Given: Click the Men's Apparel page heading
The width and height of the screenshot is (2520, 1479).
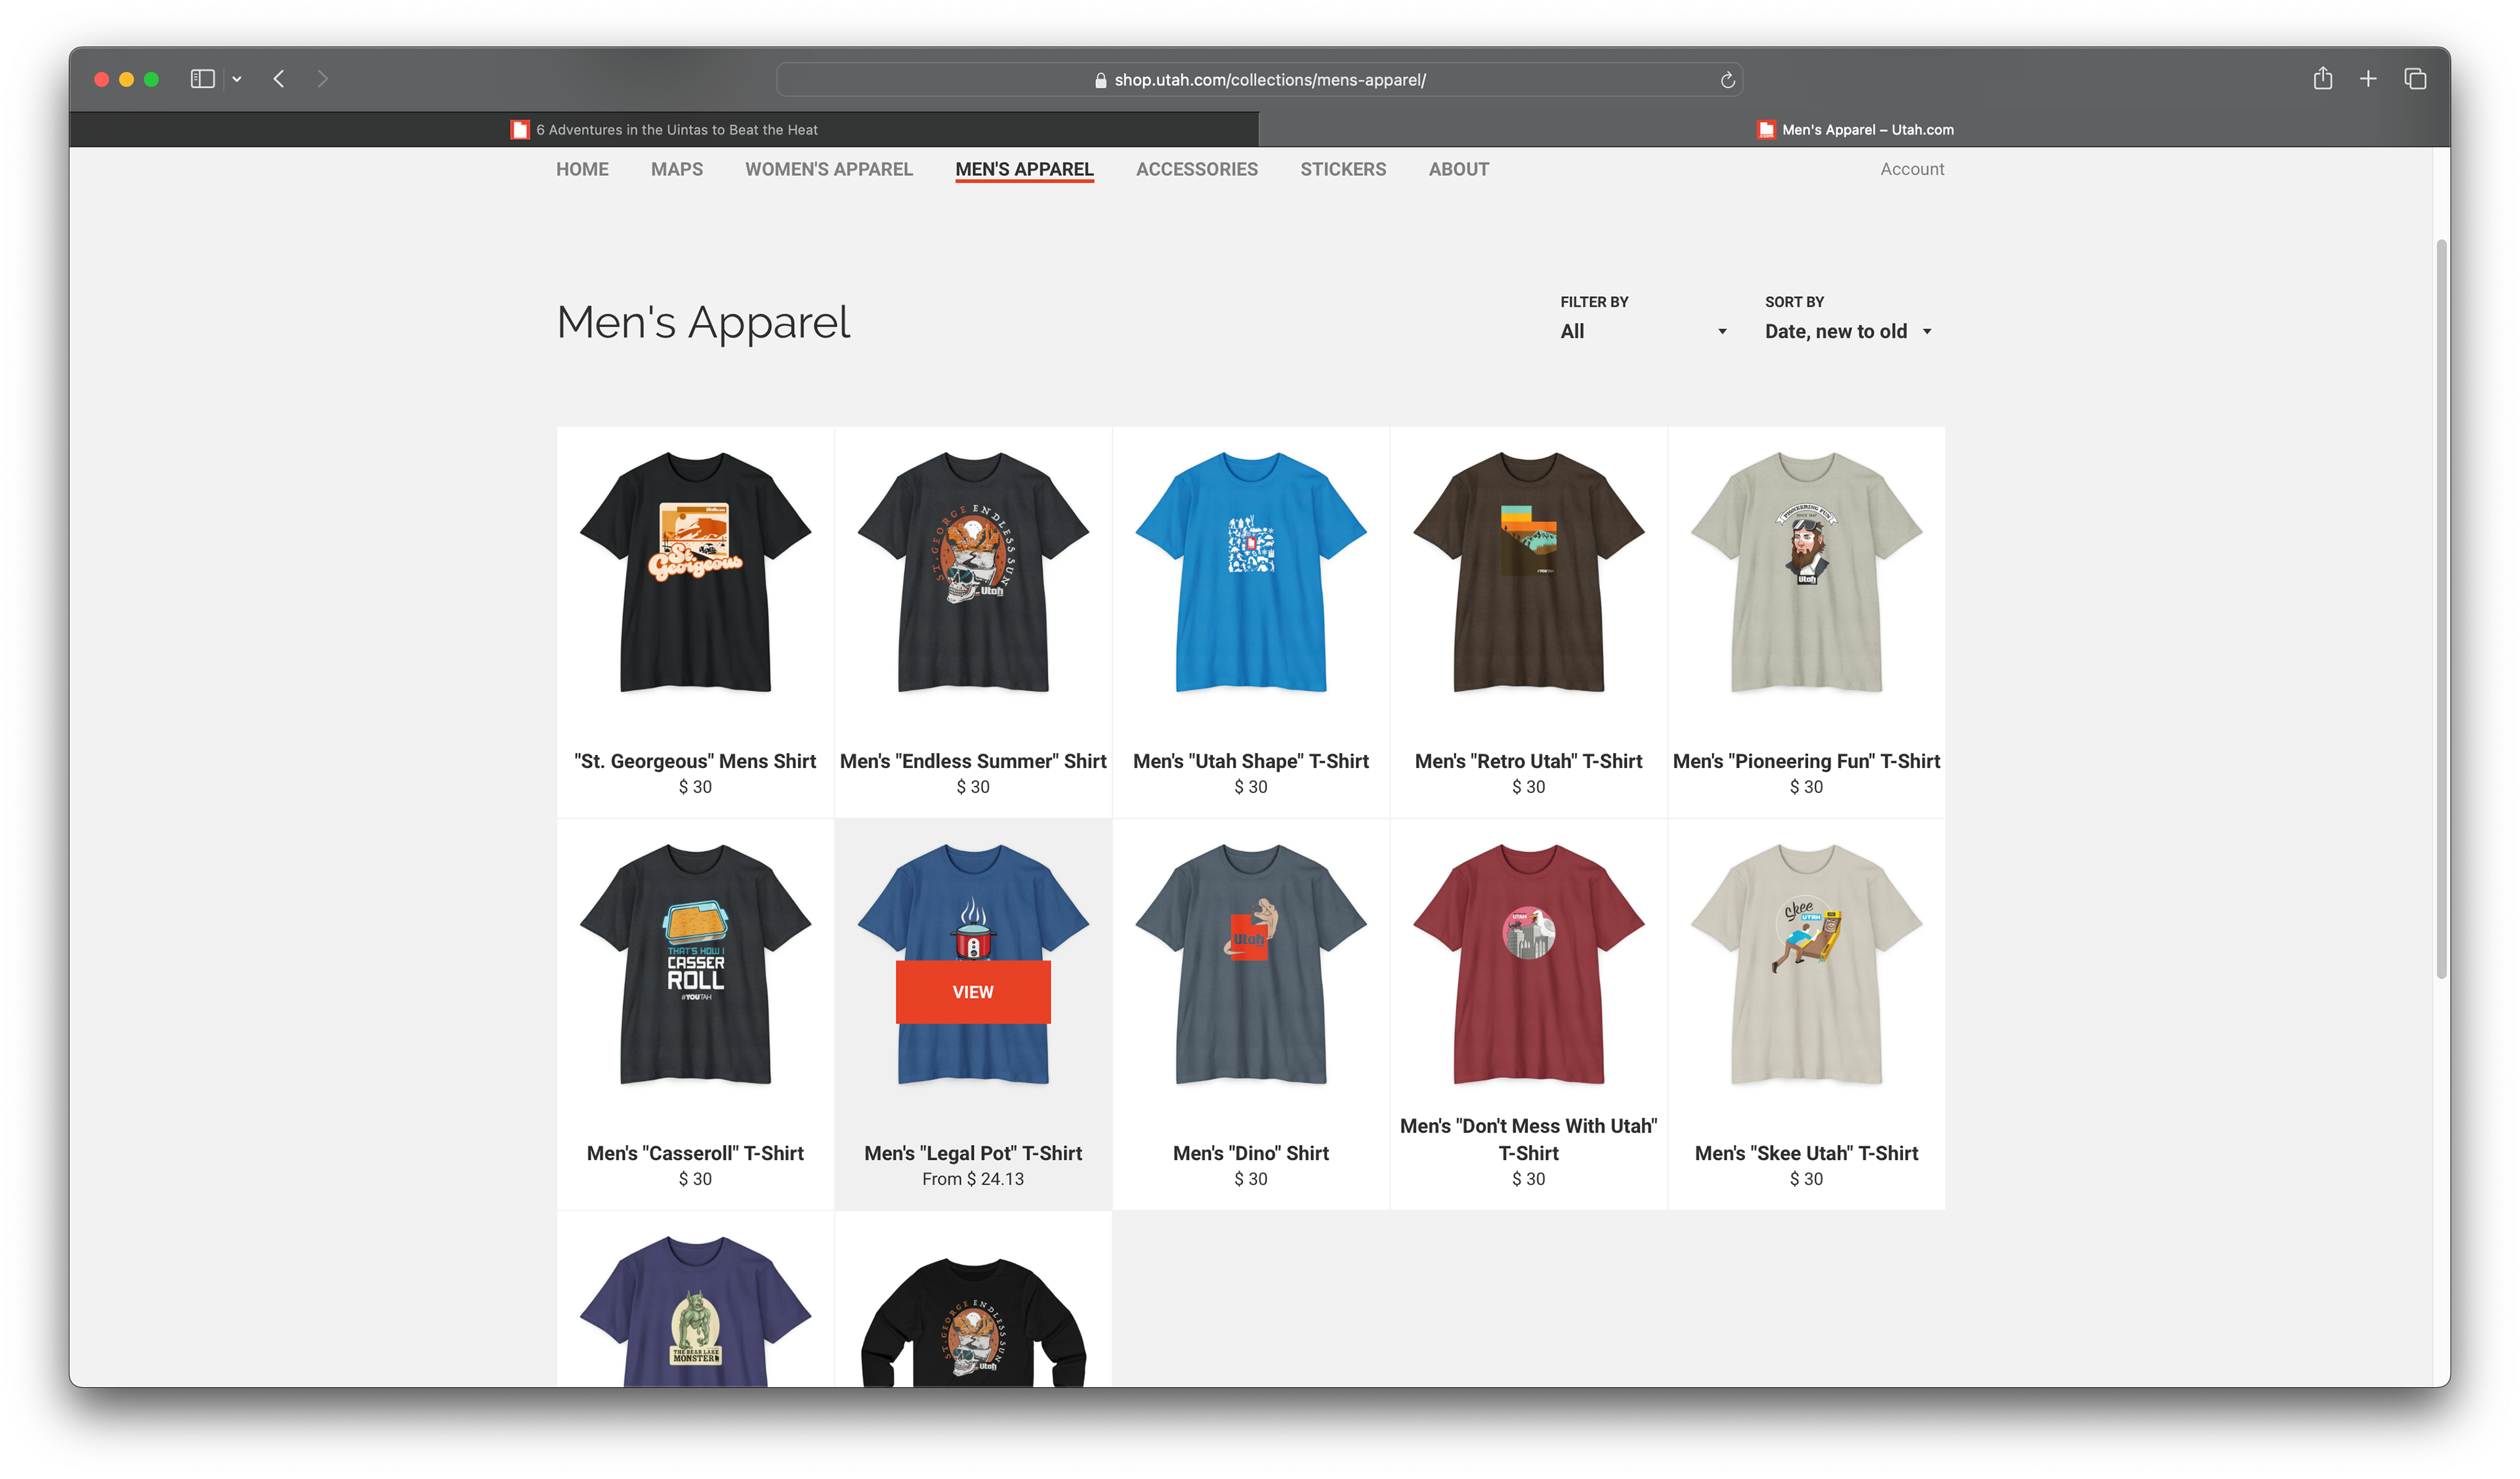Looking at the screenshot, I should coord(703,323).
